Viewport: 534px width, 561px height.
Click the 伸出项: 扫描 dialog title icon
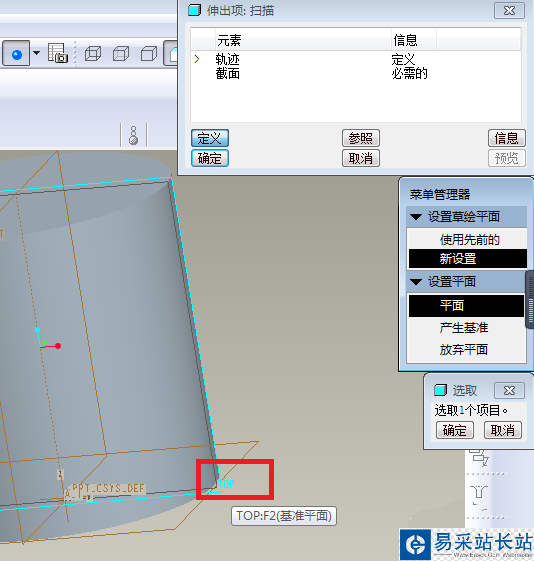(x=195, y=10)
